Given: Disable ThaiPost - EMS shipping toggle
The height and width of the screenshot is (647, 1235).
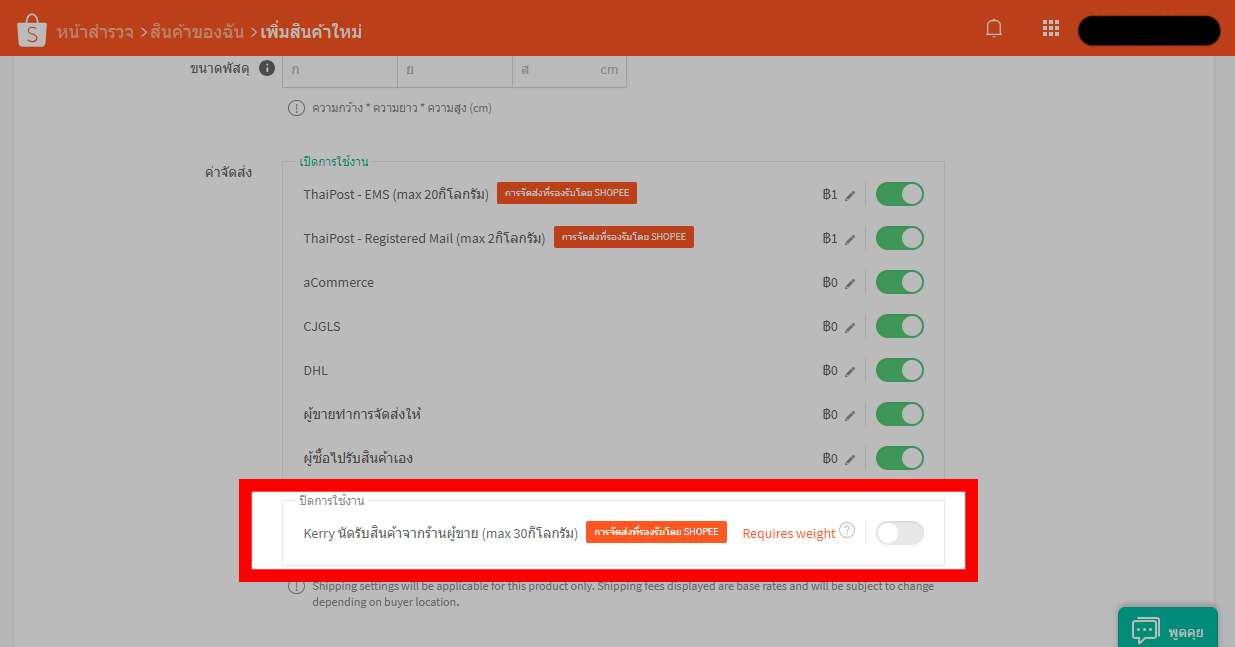Looking at the screenshot, I should (900, 194).
